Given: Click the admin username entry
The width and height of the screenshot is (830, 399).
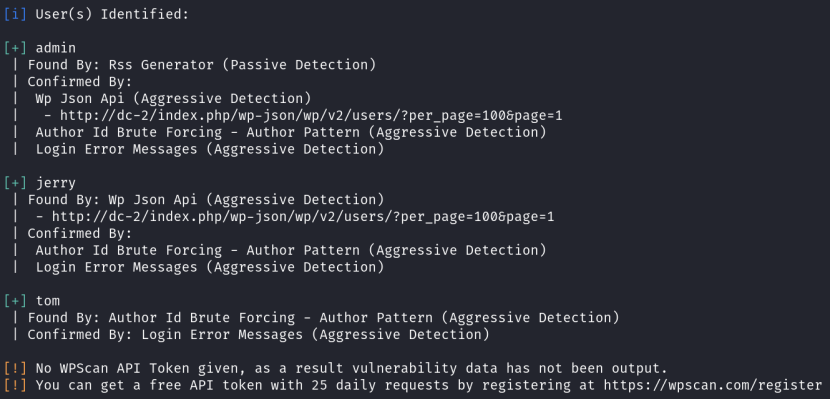Looking at the screenshot, I should pos(56,48).
